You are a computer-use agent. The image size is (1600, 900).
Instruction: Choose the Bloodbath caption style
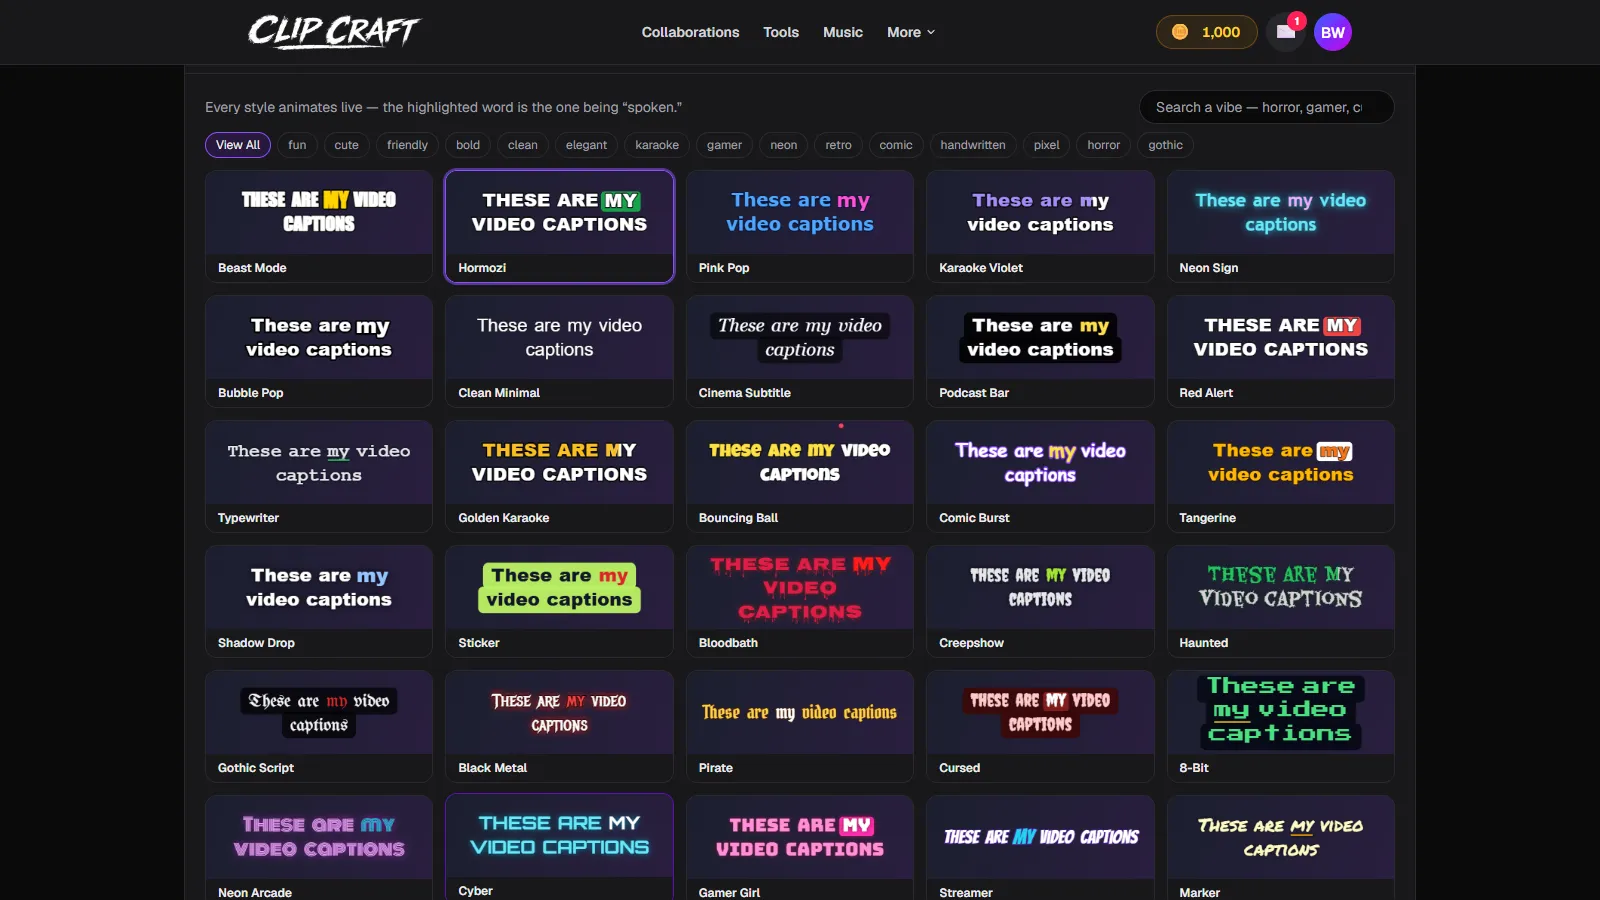(800, 601)
